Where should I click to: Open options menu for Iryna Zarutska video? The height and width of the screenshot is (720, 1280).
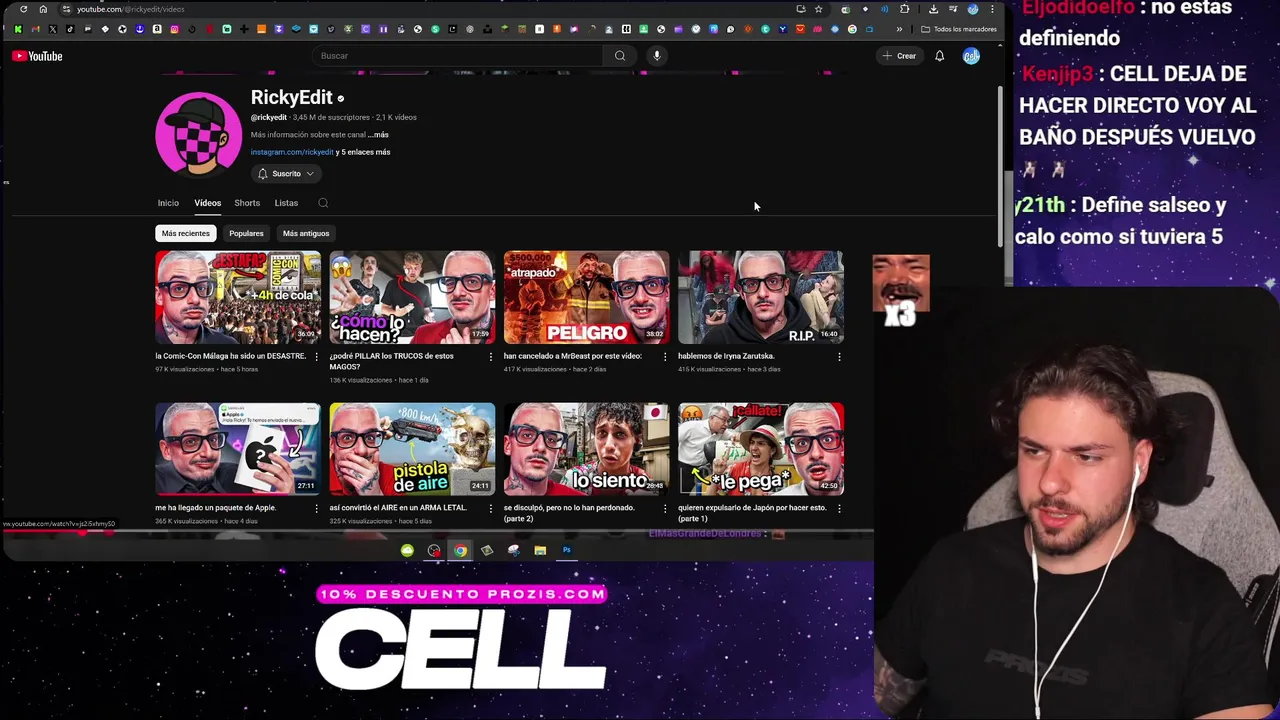pyautogui.click(x=839, y=357)
